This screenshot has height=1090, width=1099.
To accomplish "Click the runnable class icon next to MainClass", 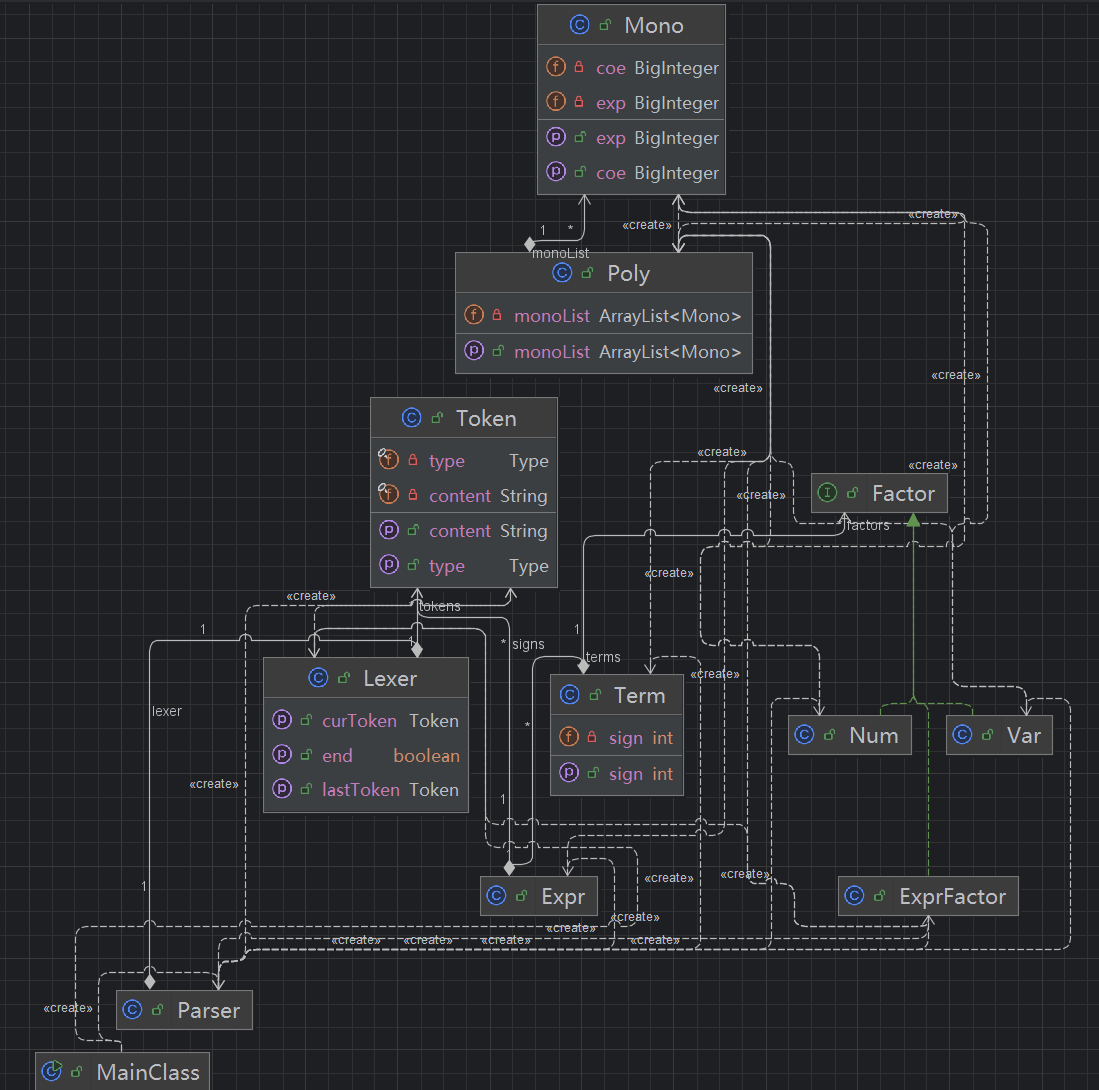I will point(52,1071).
